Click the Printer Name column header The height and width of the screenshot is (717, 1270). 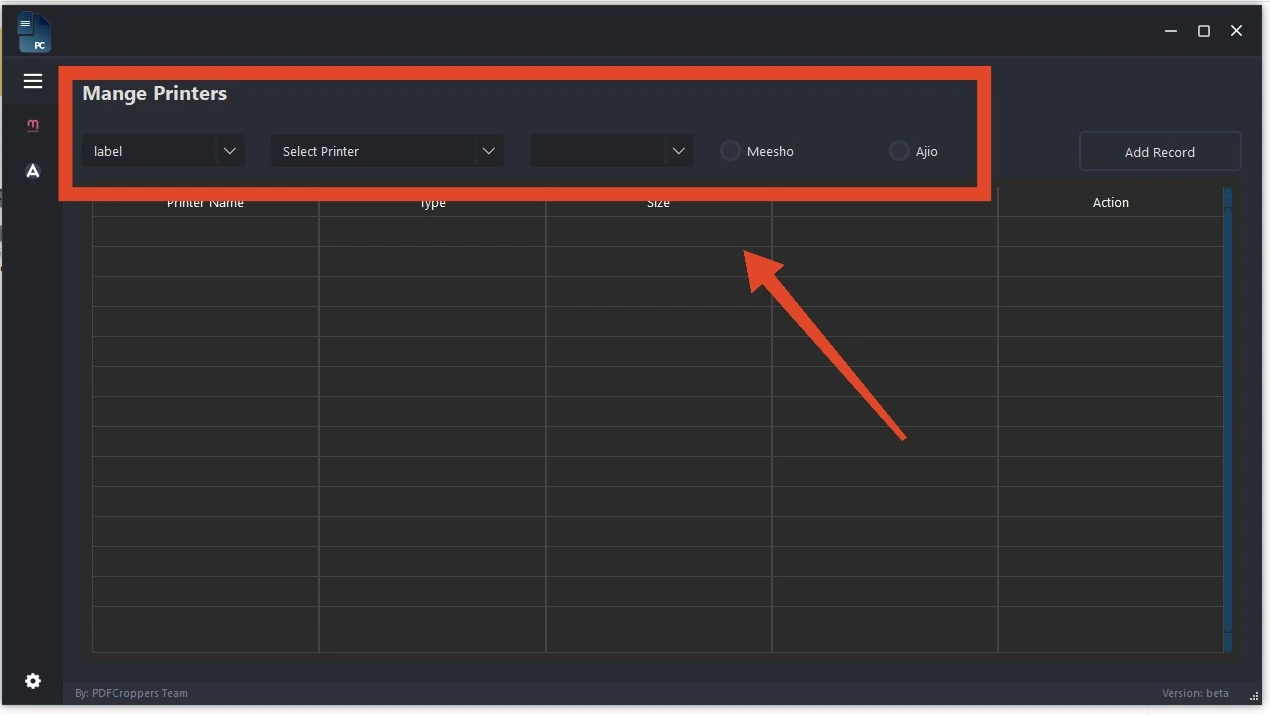(205, 204)
